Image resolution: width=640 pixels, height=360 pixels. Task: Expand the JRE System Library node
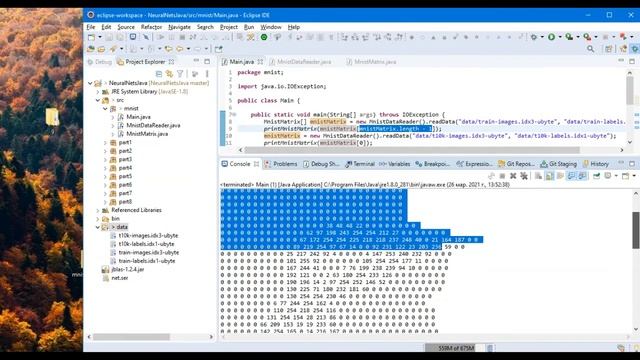(98, 91)
